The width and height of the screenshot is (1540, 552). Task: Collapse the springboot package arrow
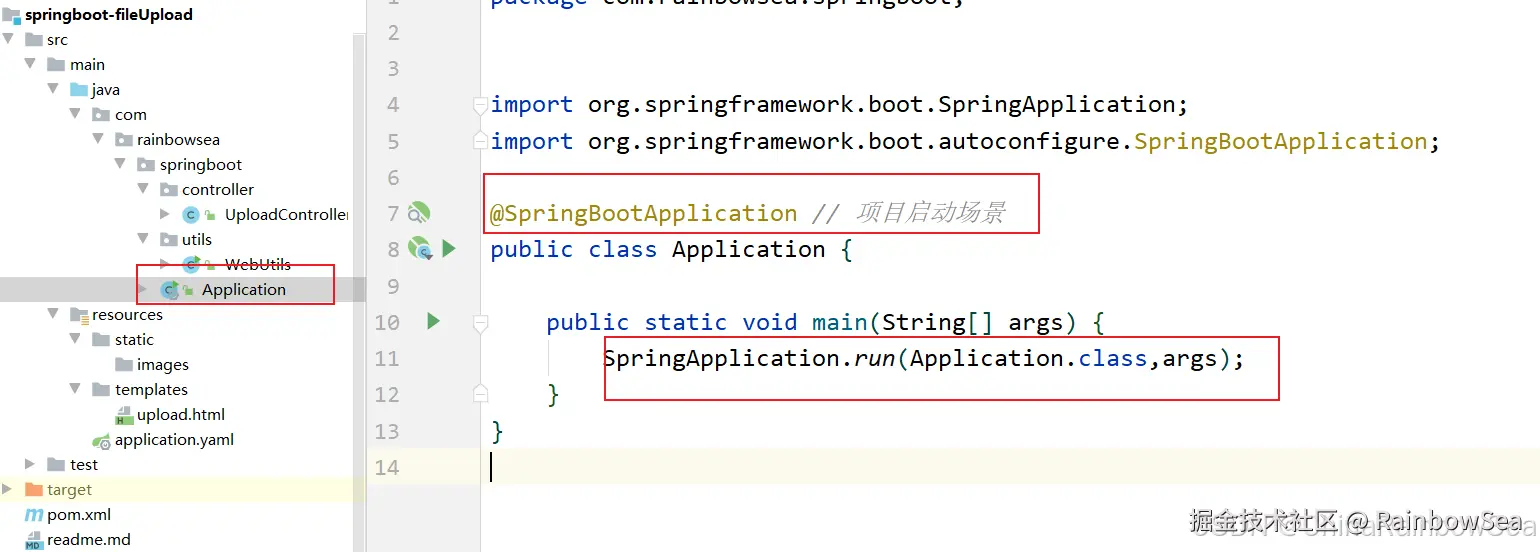click(x=120, y=165)
